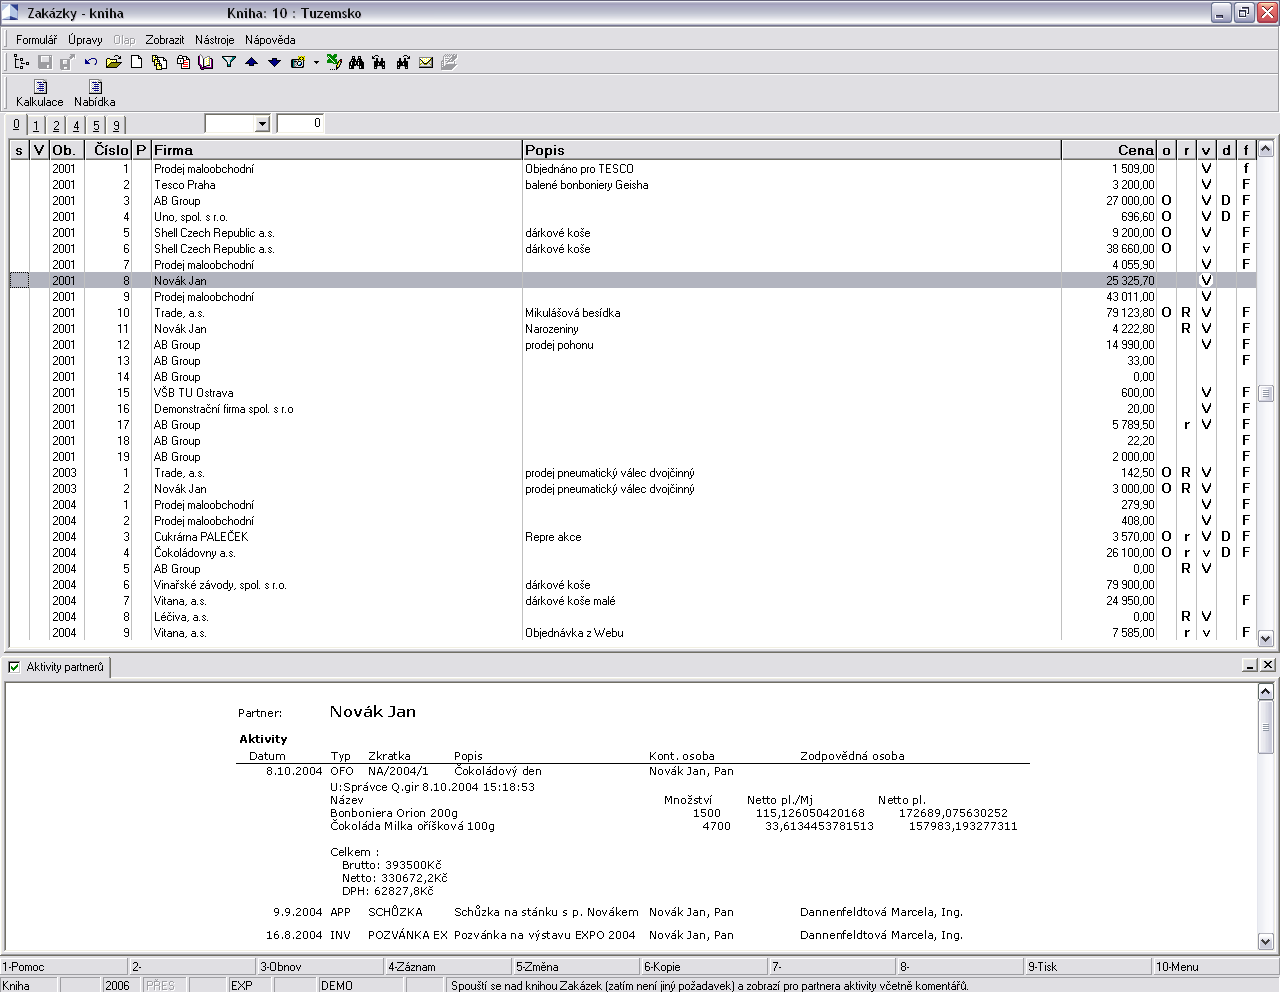Open the Nástroje menu
Viewport: 1280px width, 992px height.
(x=214, y=40)
